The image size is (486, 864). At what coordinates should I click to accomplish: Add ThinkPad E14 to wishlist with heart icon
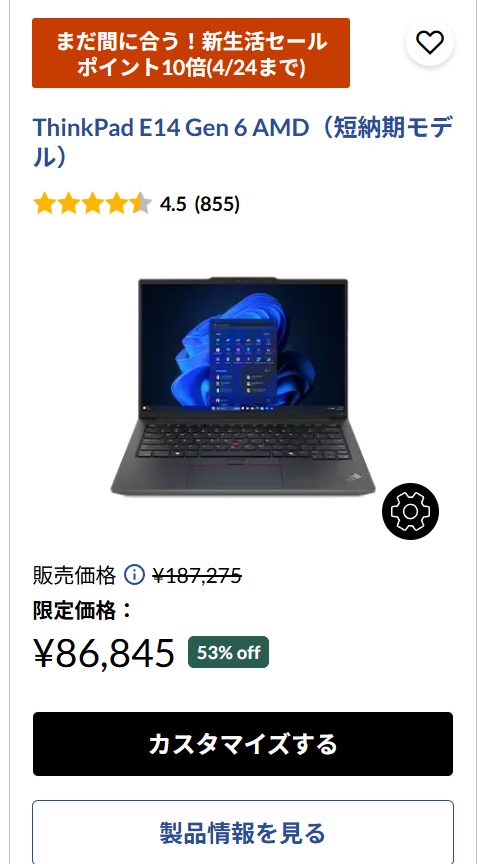click(x=430, y=42)
